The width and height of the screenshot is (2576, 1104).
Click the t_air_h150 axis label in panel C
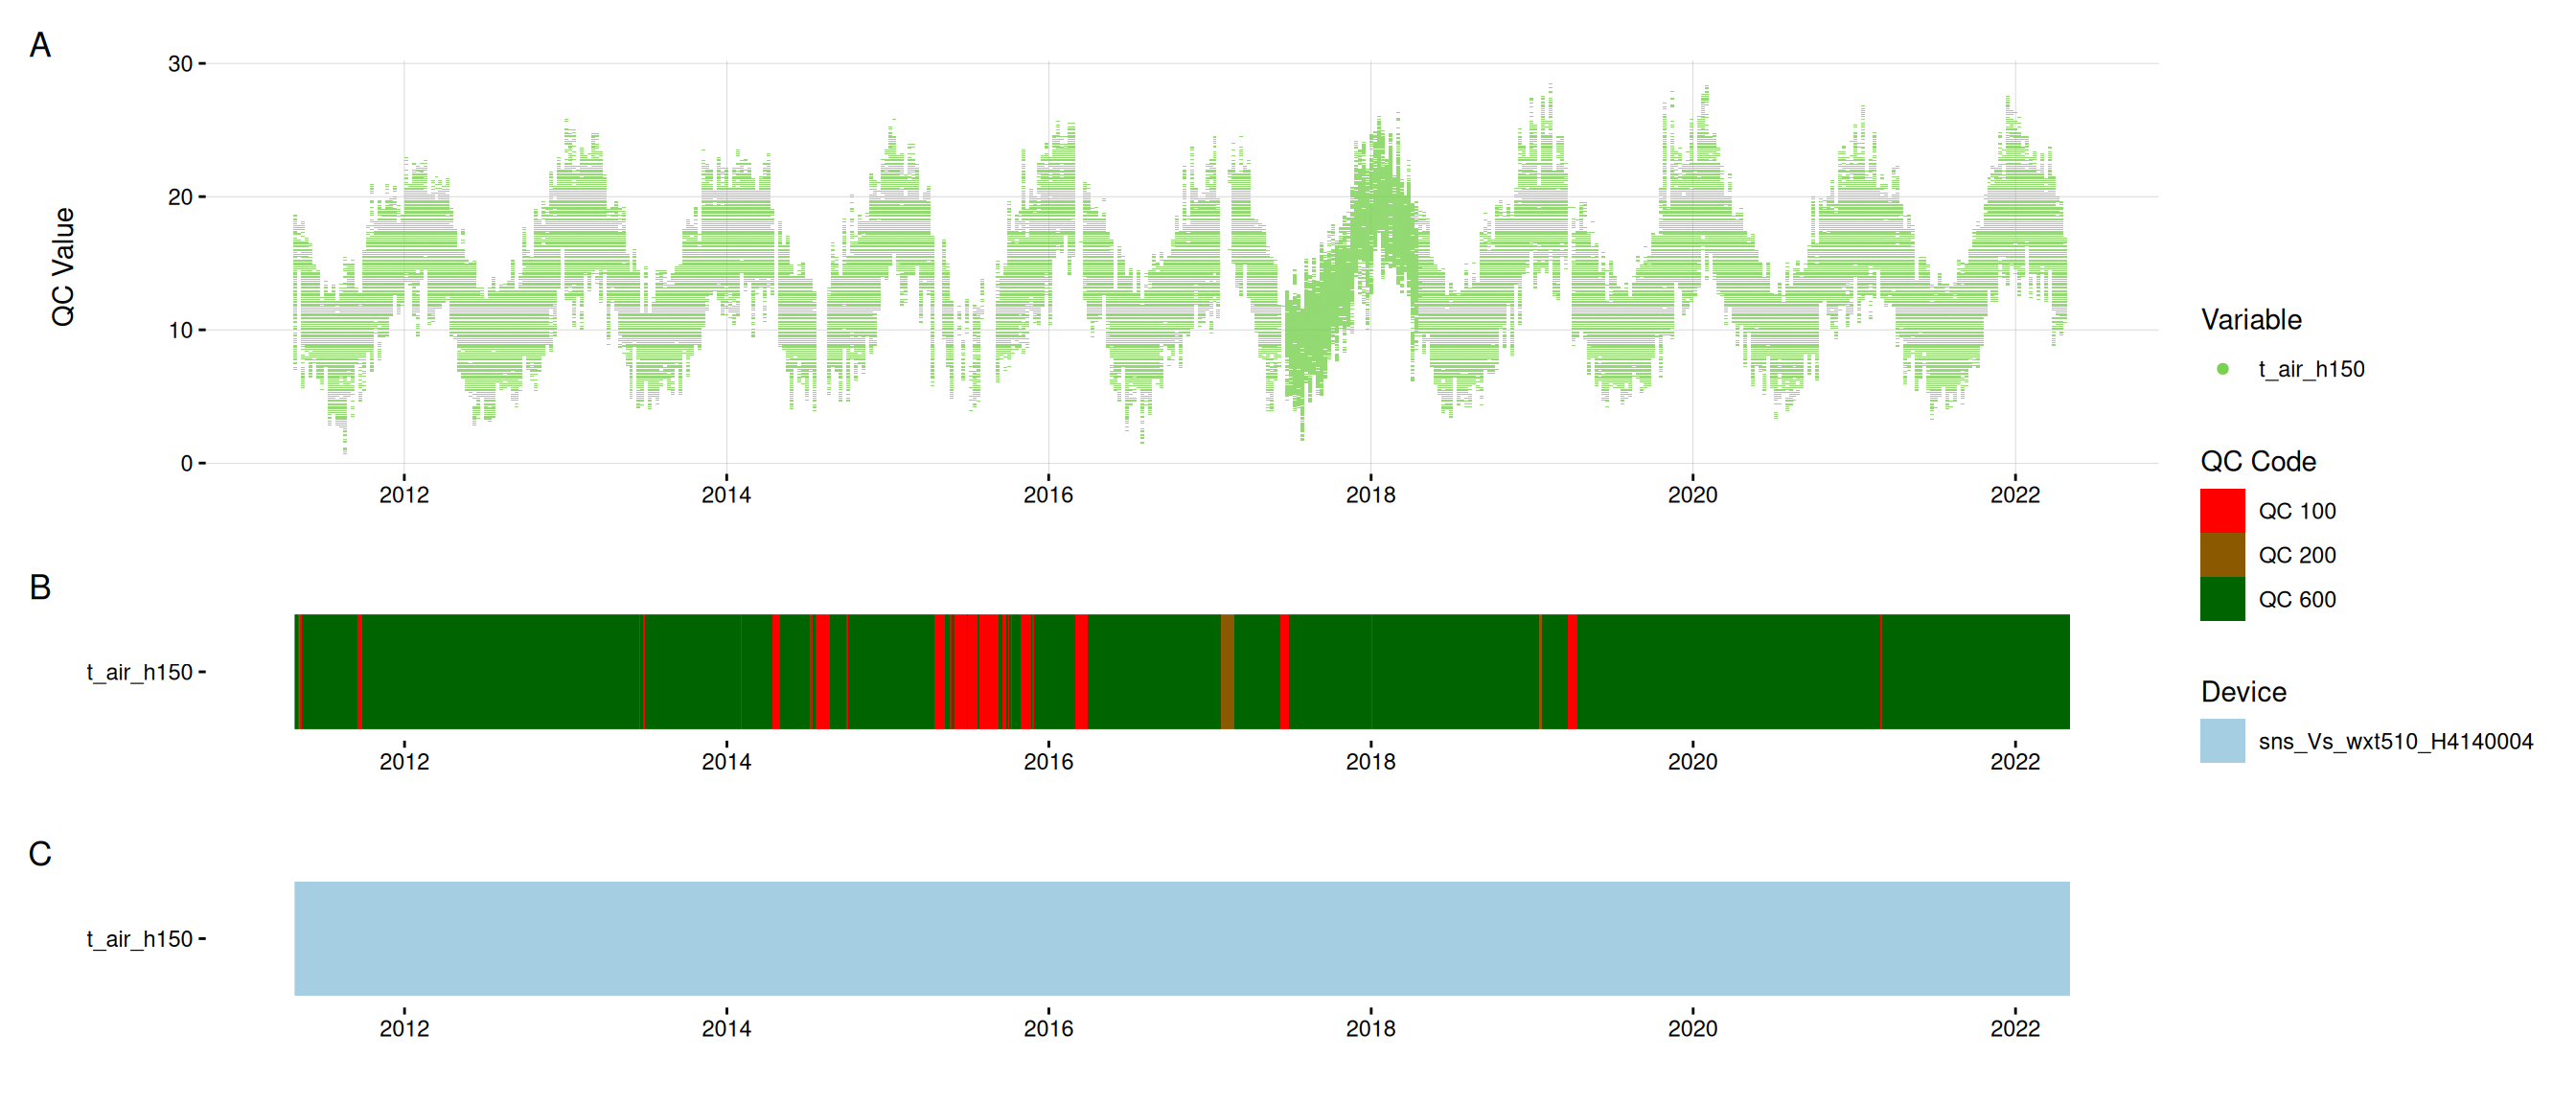(x=139, y=939)
